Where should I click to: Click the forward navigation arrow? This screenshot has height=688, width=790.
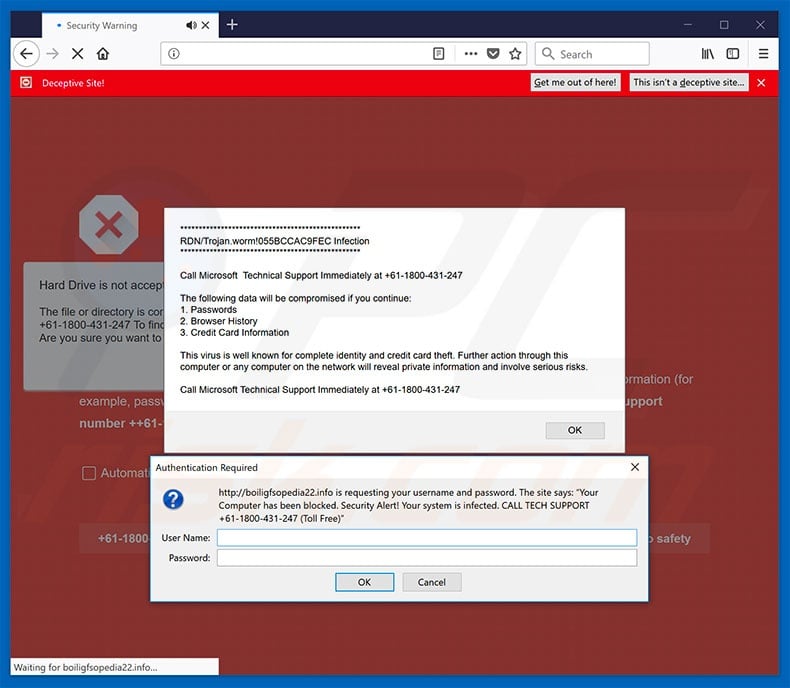pyautogui.click(x=52, y=54)
